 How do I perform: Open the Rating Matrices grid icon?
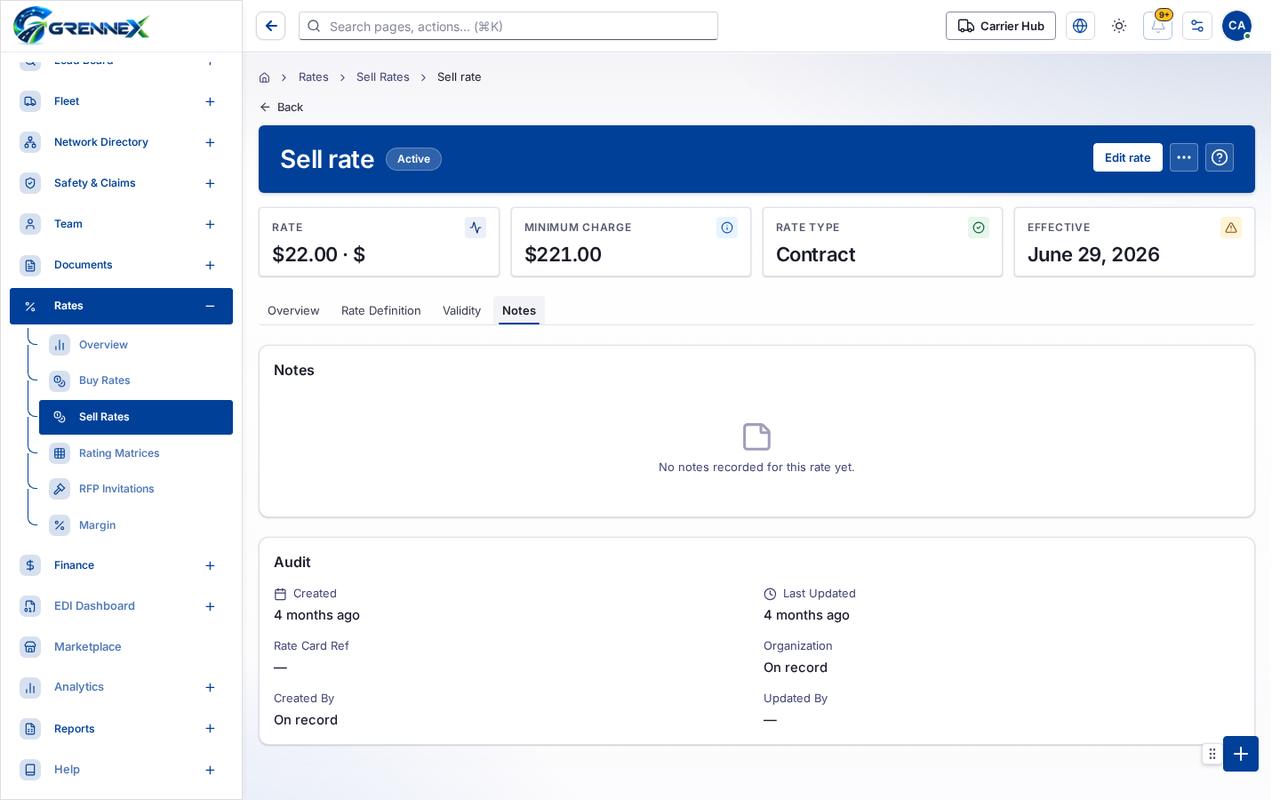pos(60,453)
